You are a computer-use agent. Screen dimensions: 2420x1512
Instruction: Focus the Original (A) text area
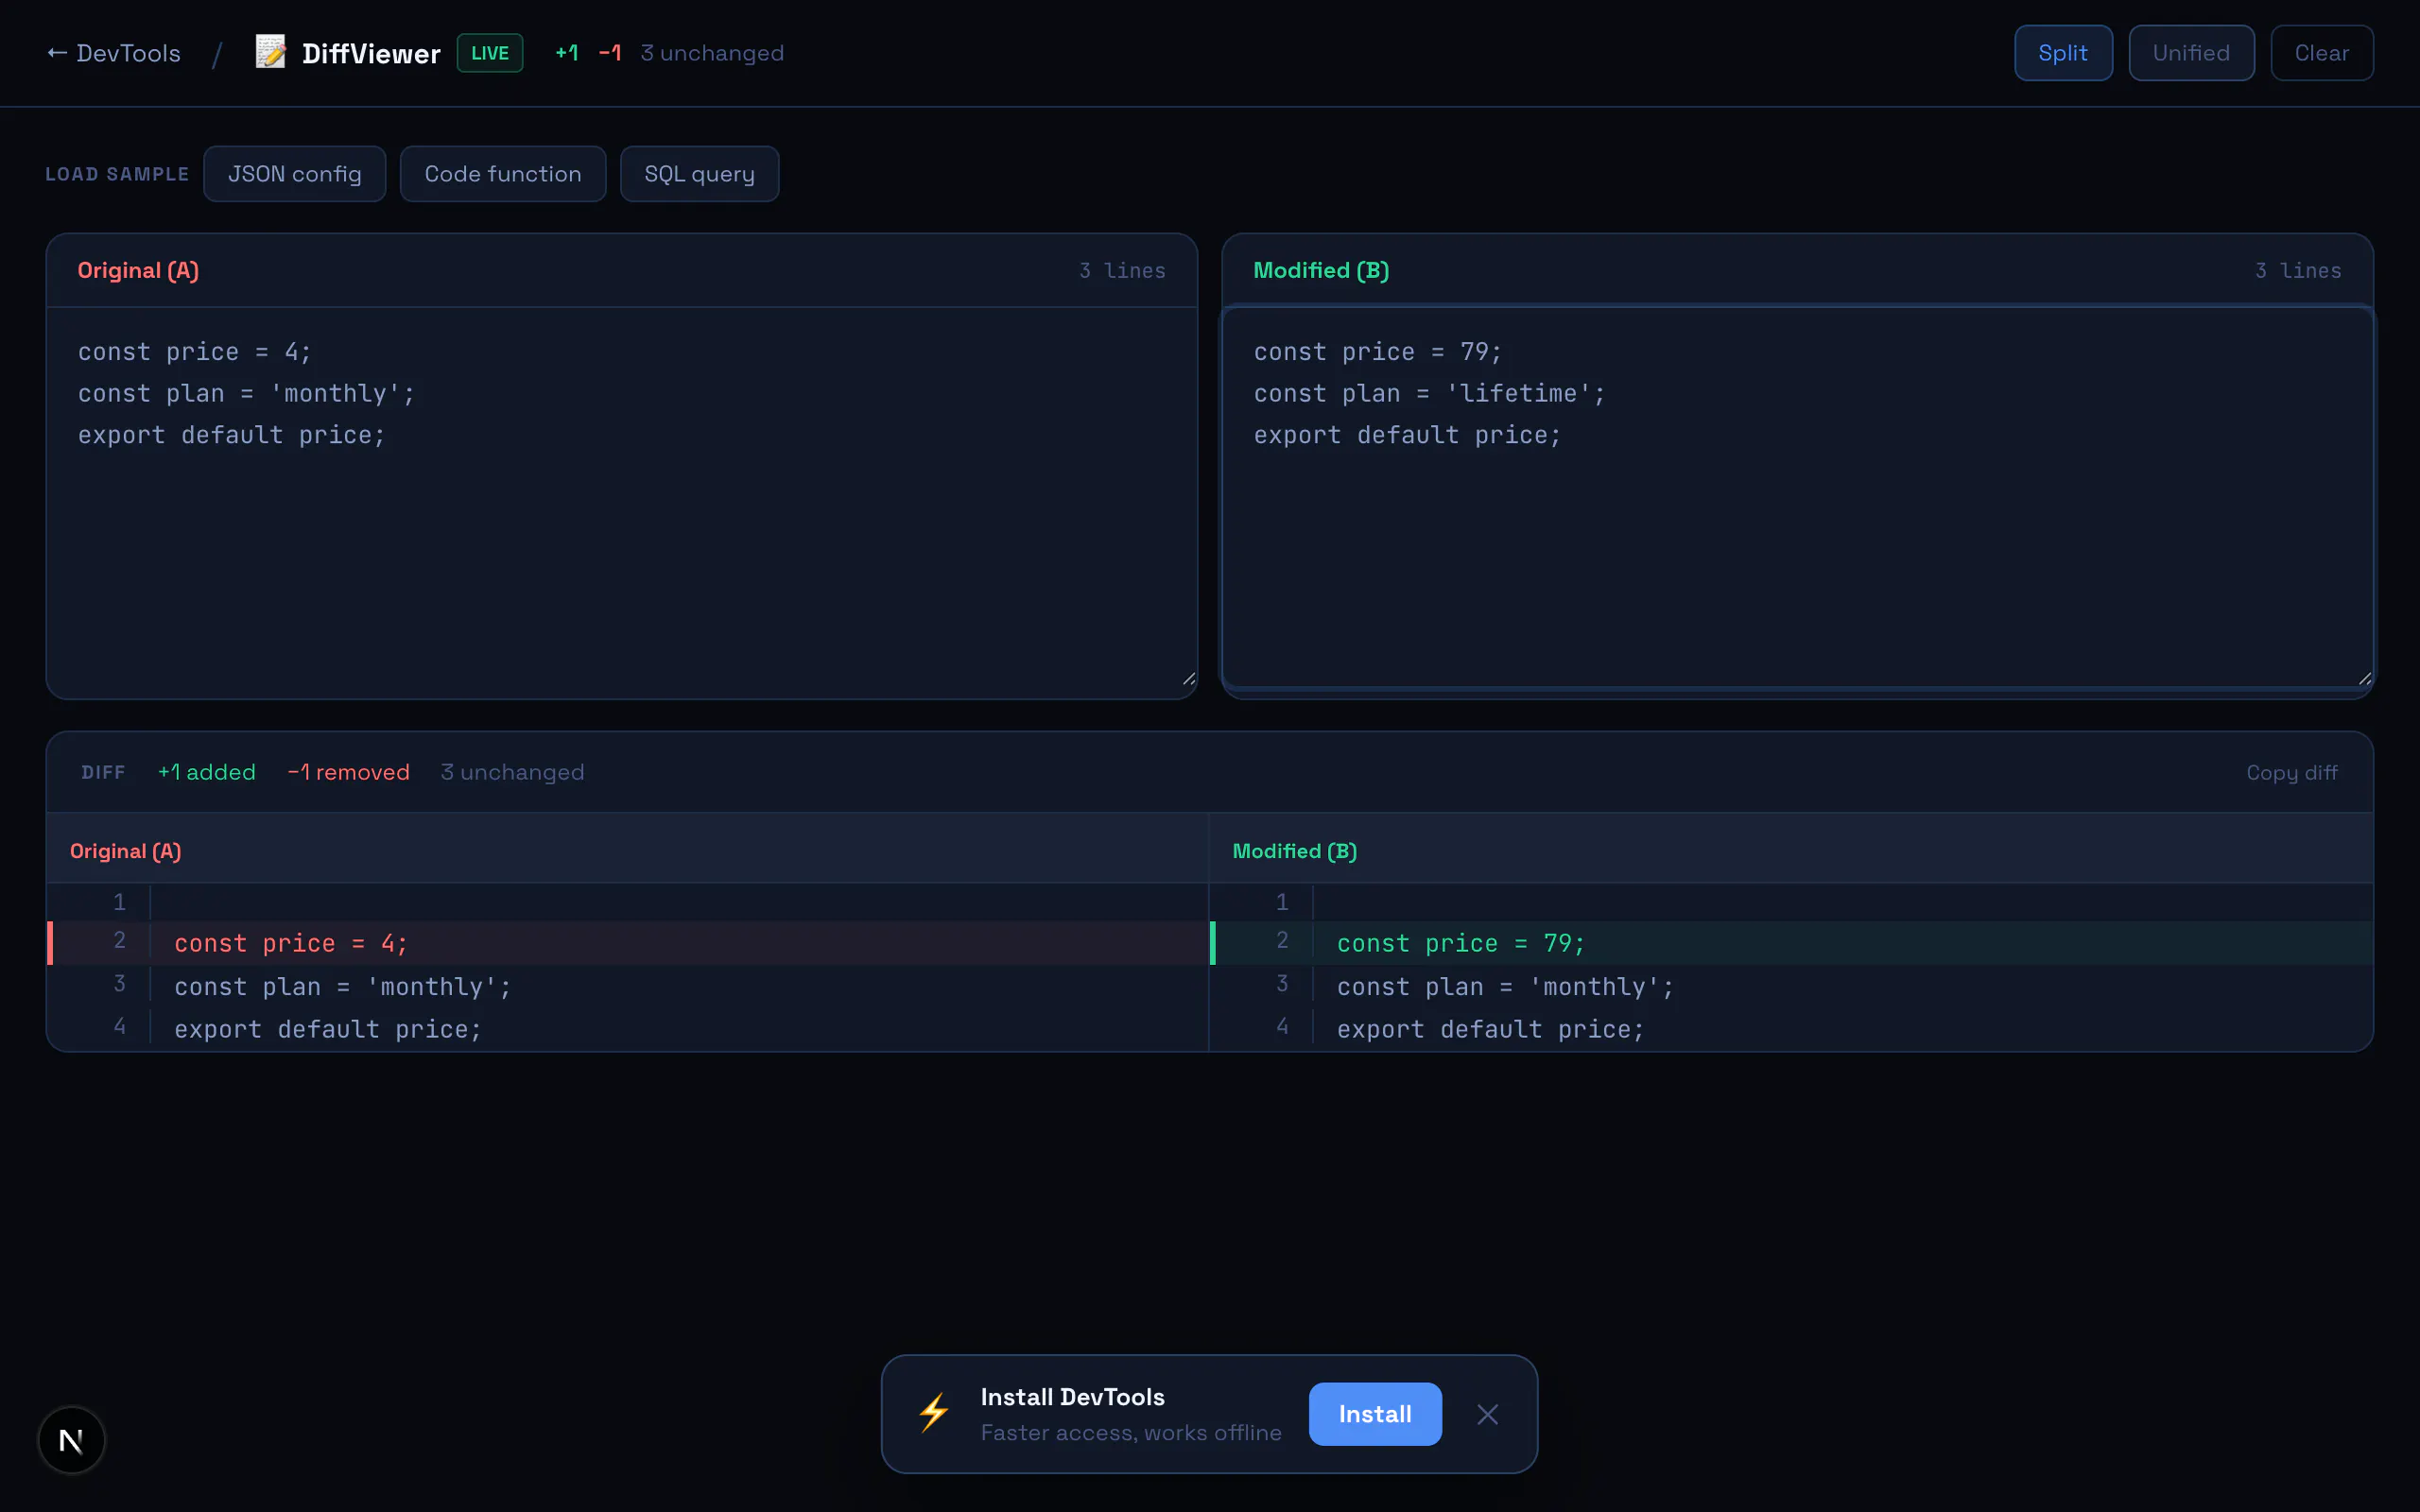click(x=621, y=498)
